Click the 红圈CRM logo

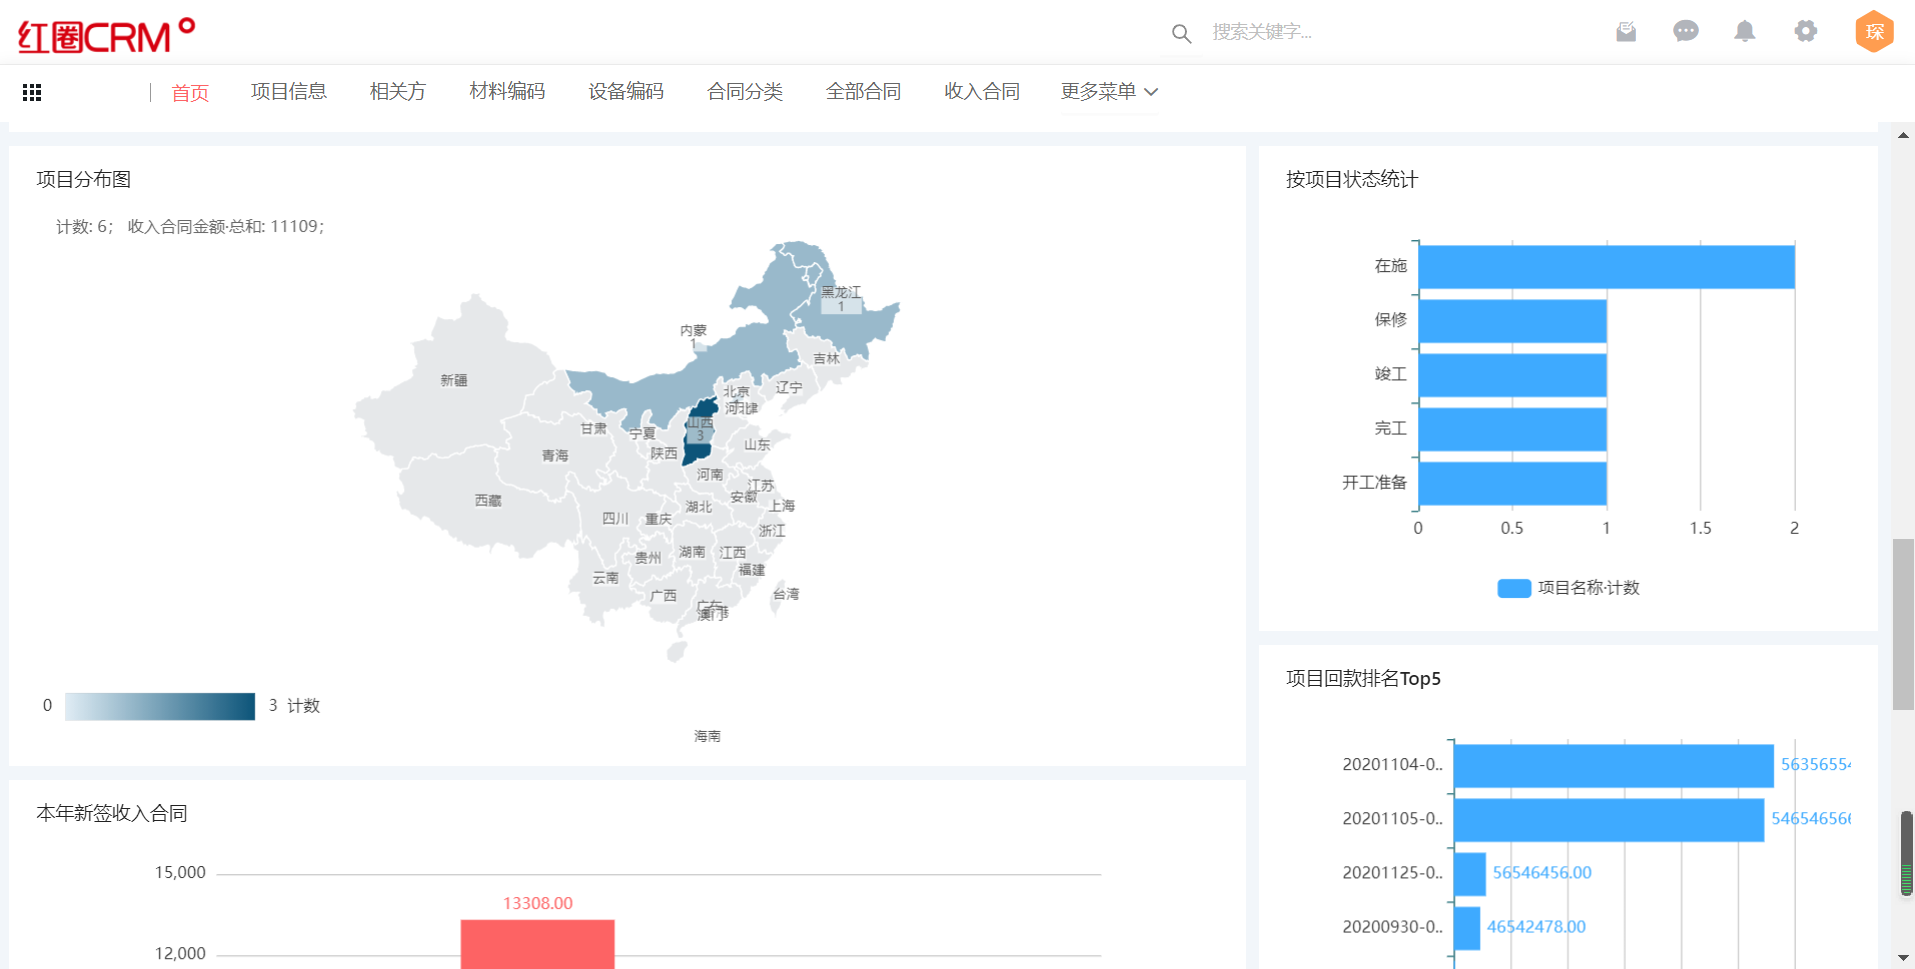click(x=106, y=36)
